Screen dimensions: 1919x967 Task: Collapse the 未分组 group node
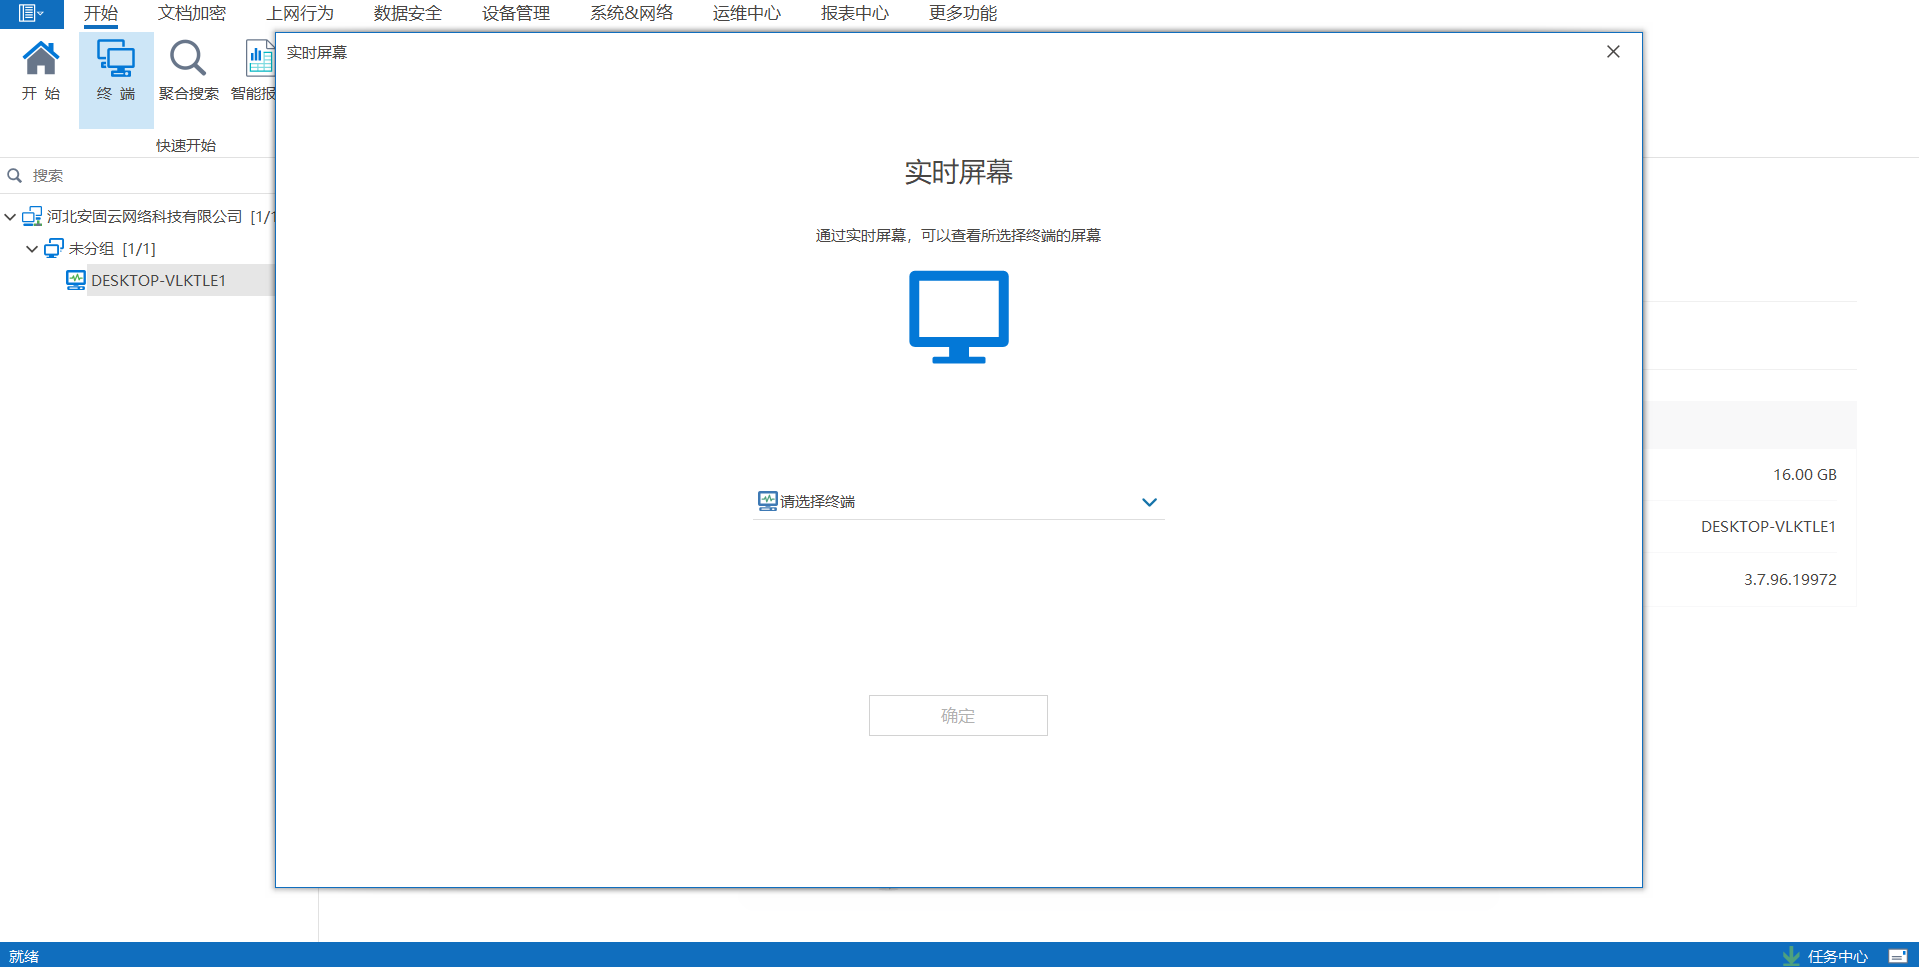coord(32,249)
